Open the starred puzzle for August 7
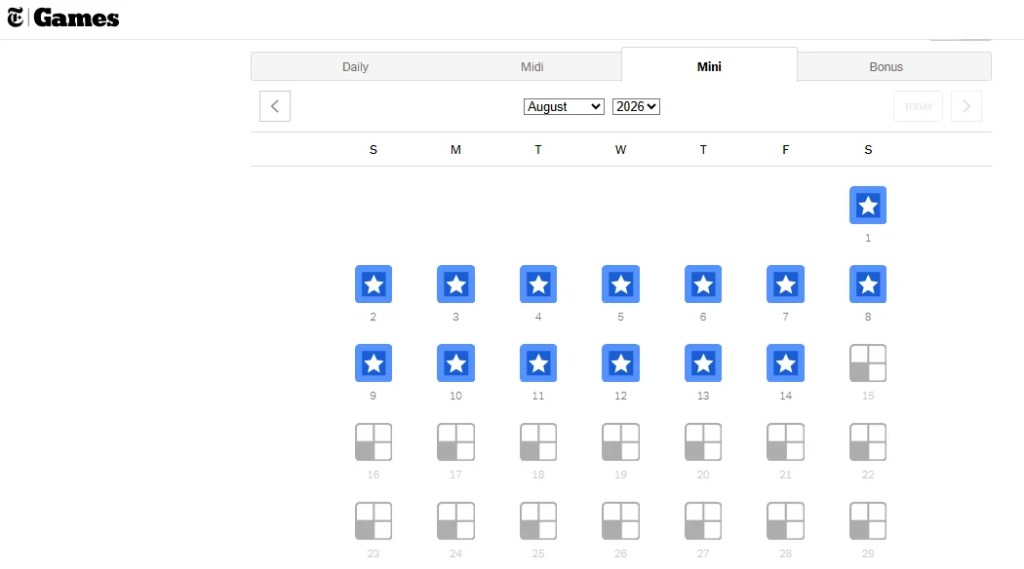The image size is (1024, 569). pos(785,284)
